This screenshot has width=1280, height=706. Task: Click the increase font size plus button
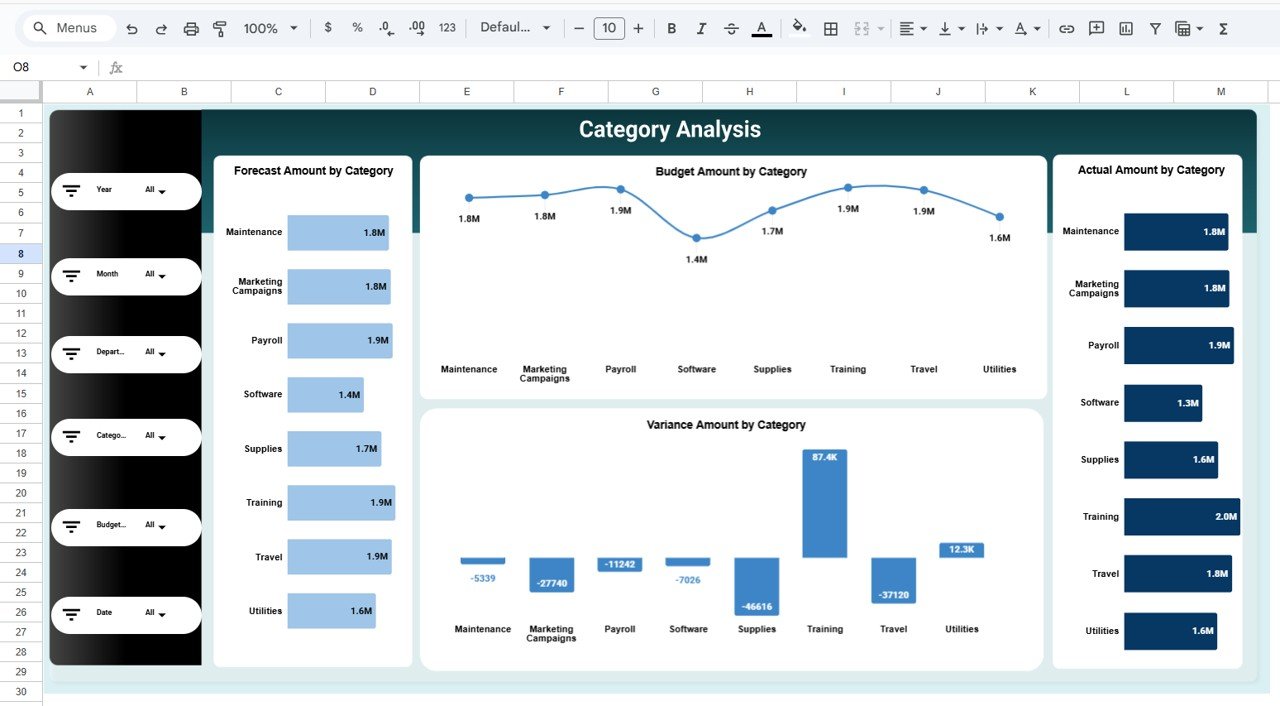[x=638, y=28]
